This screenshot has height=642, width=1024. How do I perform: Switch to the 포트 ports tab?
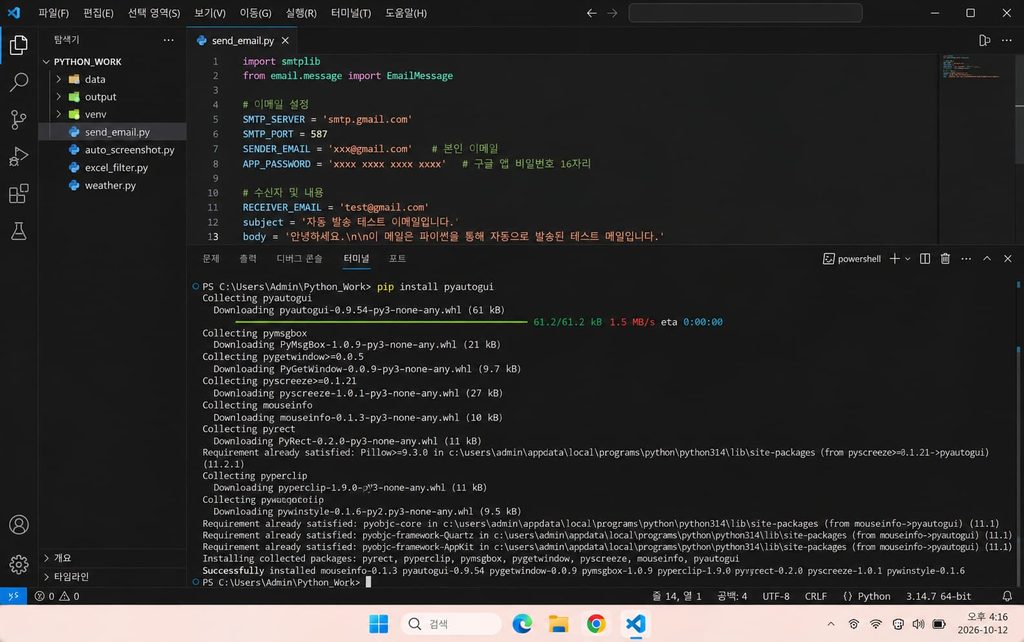397,259
